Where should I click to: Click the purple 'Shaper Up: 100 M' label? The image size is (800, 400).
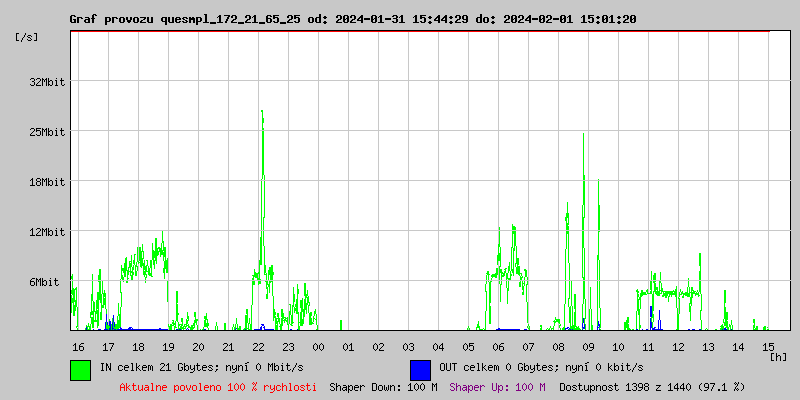click(x=497, y=386)
